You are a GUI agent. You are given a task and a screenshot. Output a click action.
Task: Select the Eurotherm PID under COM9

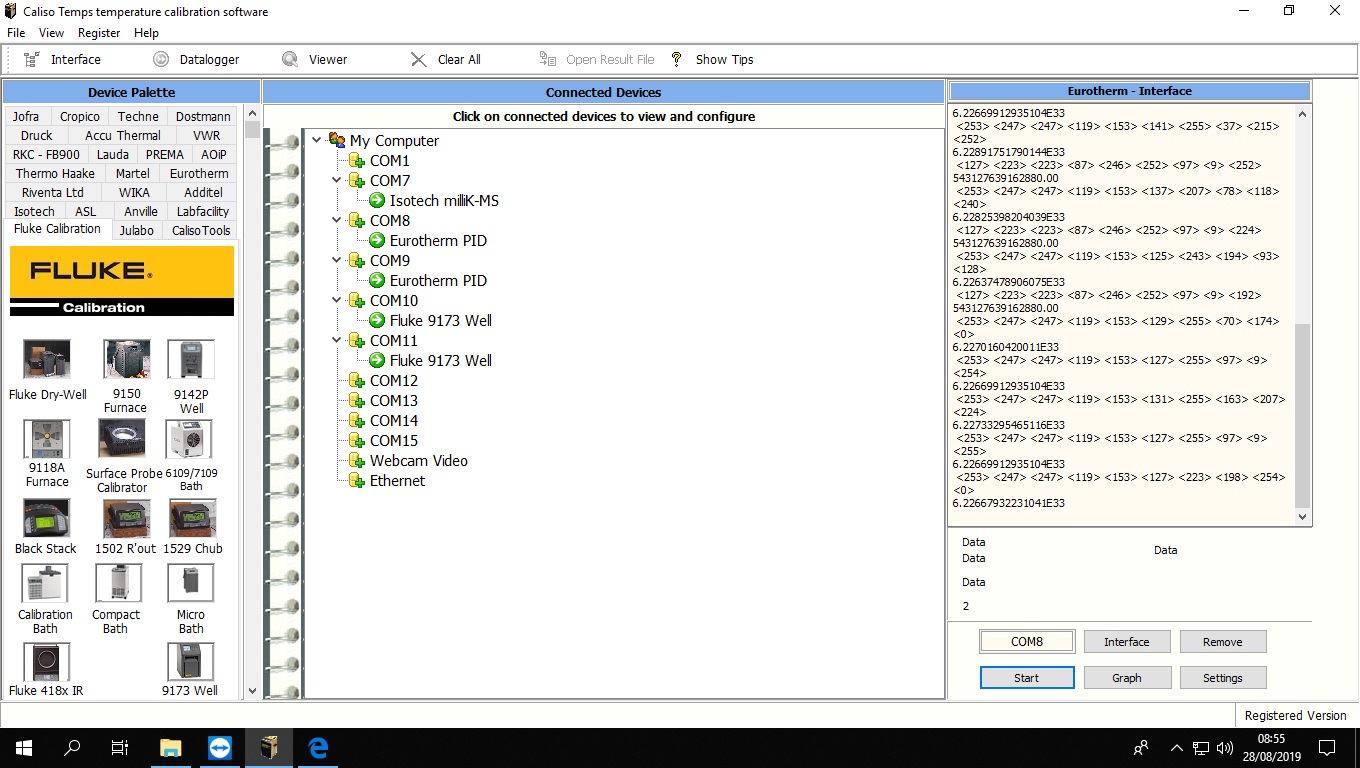click(x=438, y=280)
